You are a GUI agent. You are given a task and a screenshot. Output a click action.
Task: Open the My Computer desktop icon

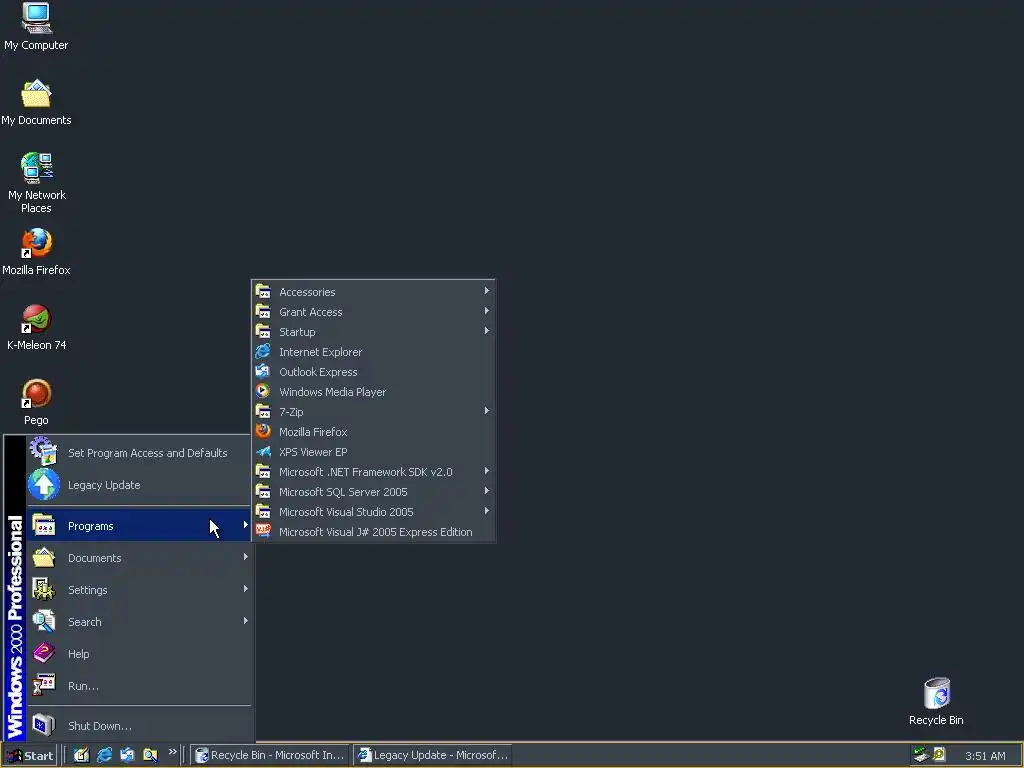[36, 26]
